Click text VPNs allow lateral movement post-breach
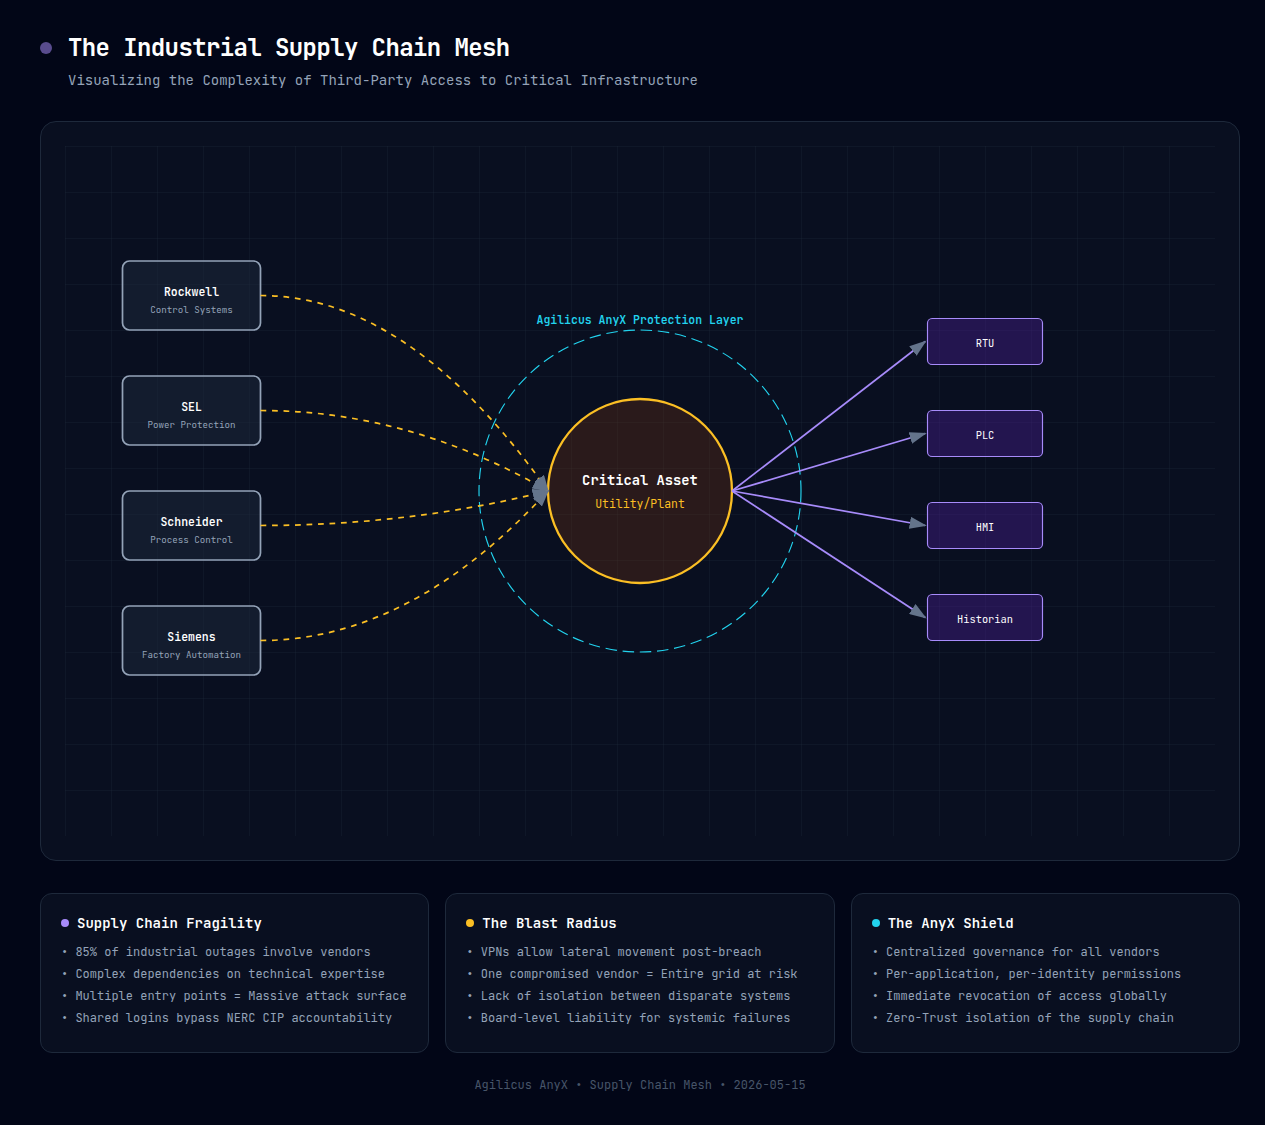 click(x=621, y=952)
